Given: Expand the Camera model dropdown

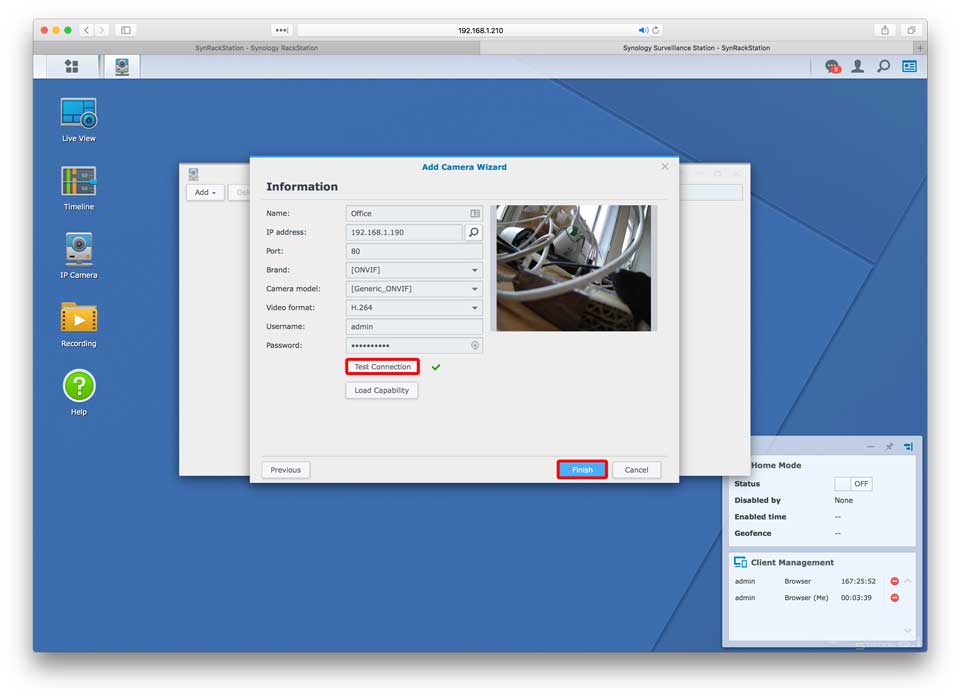Looking at the screenshot, I should [414, 289].
